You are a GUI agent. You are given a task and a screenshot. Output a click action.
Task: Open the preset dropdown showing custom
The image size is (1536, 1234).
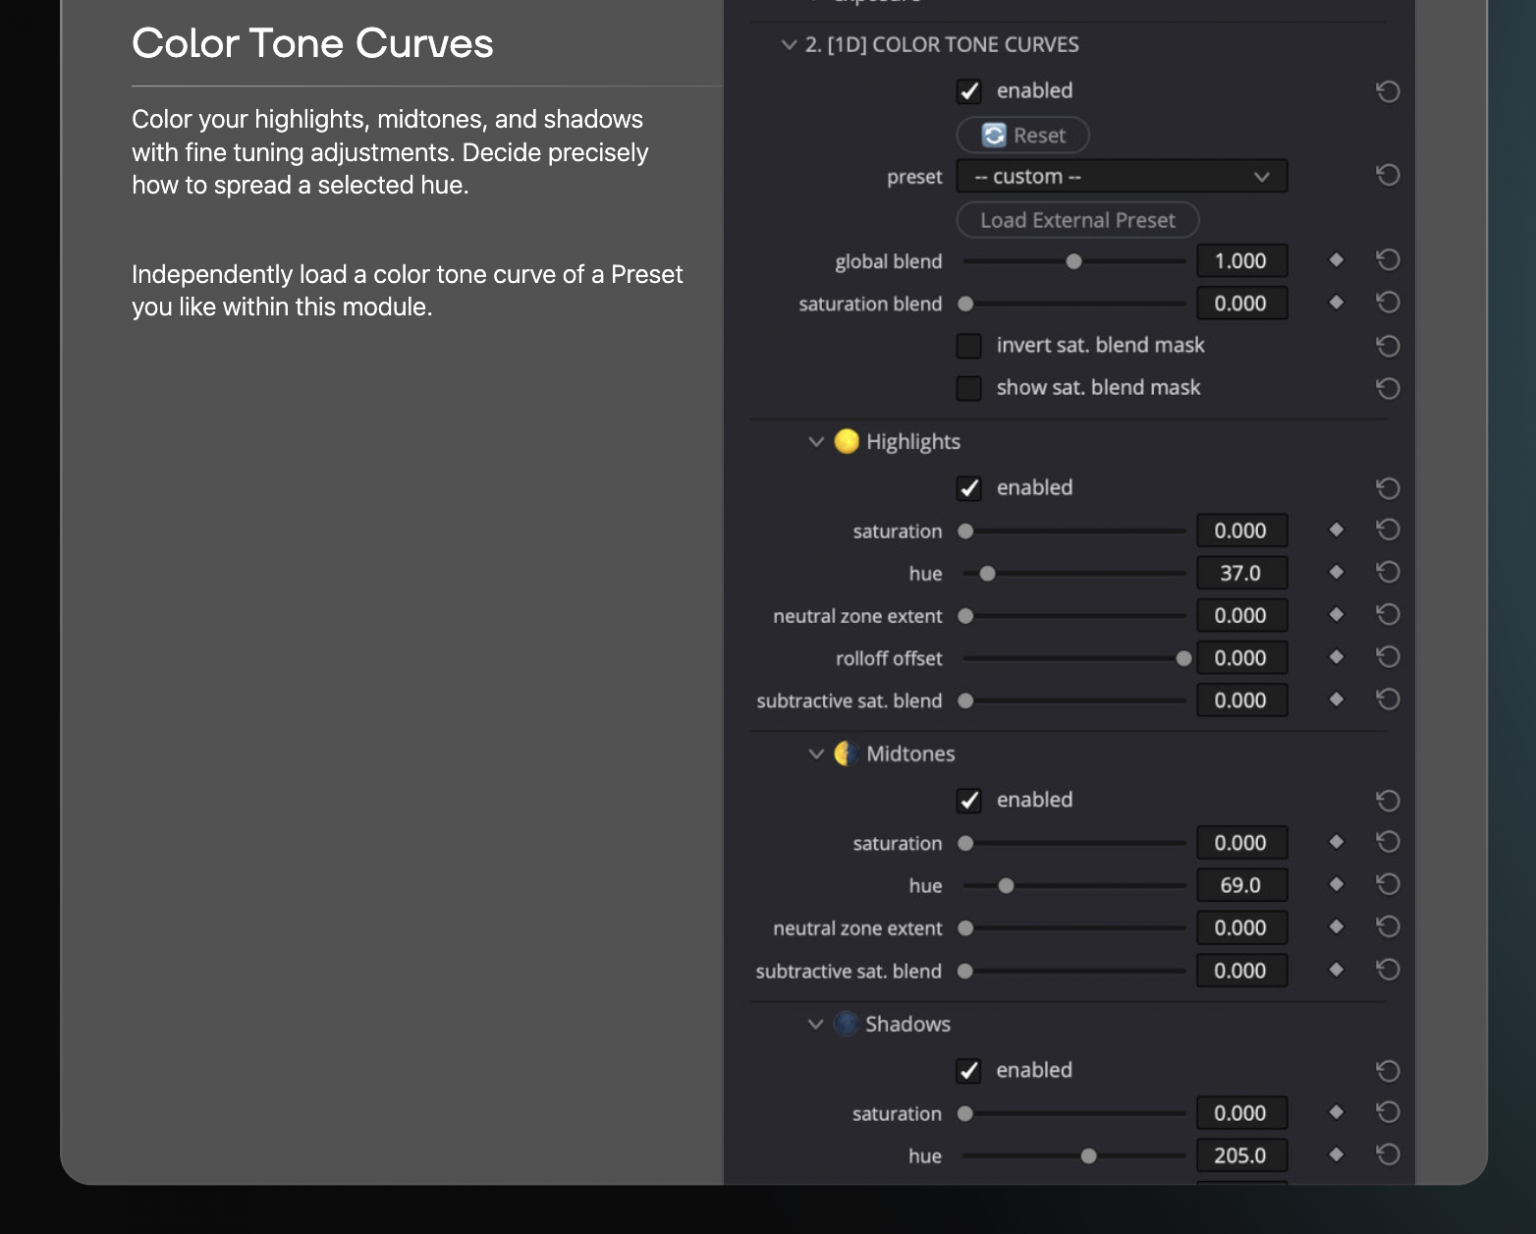1121,177
